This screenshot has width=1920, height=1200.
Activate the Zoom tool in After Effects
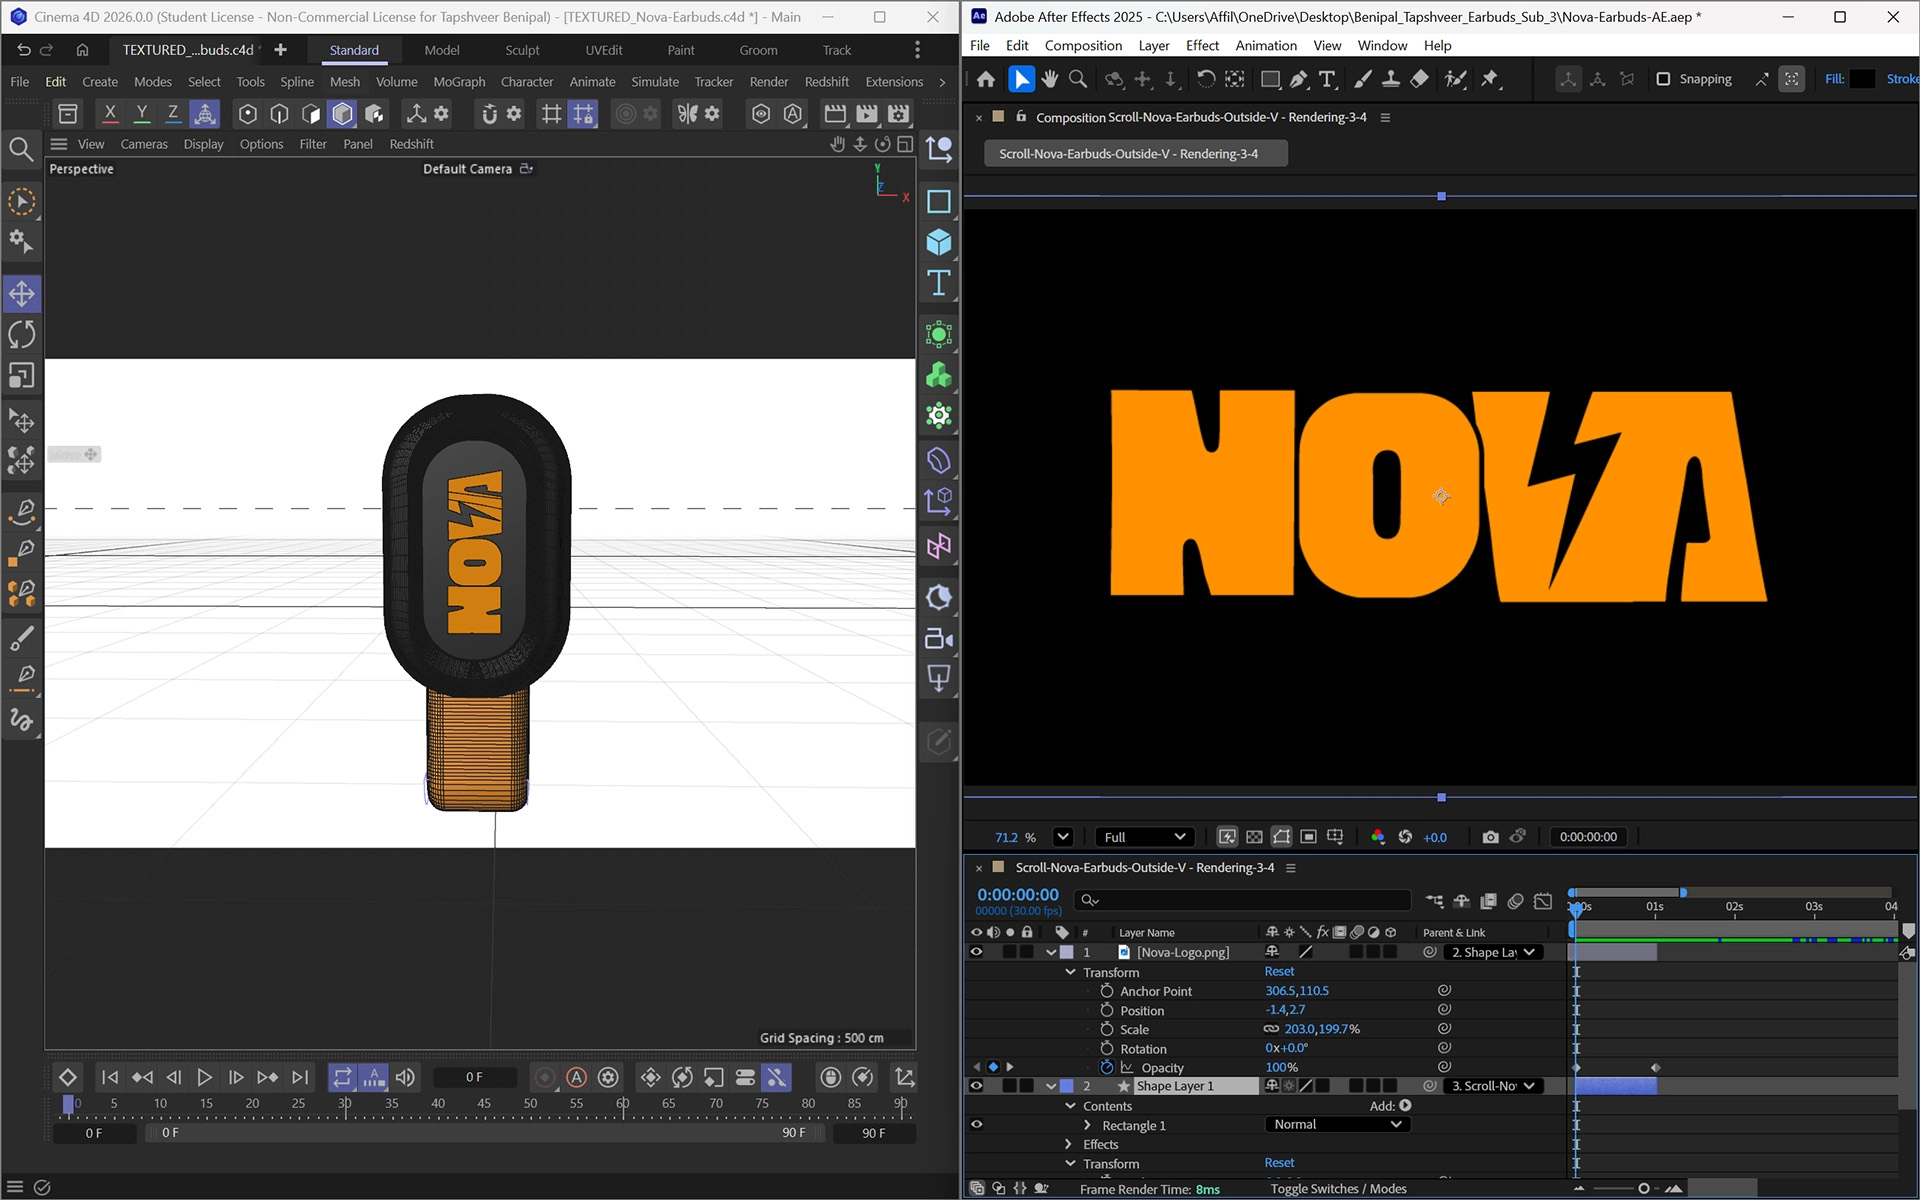point(1077,79)
